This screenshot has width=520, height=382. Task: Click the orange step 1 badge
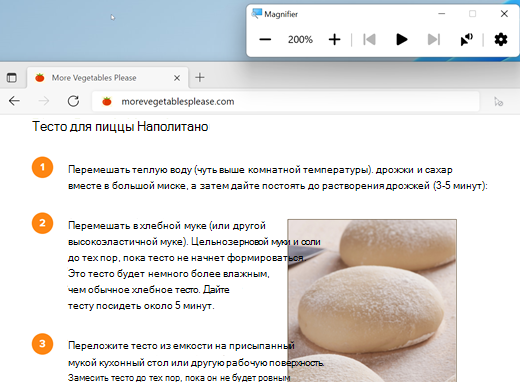[x=42, y=167]
